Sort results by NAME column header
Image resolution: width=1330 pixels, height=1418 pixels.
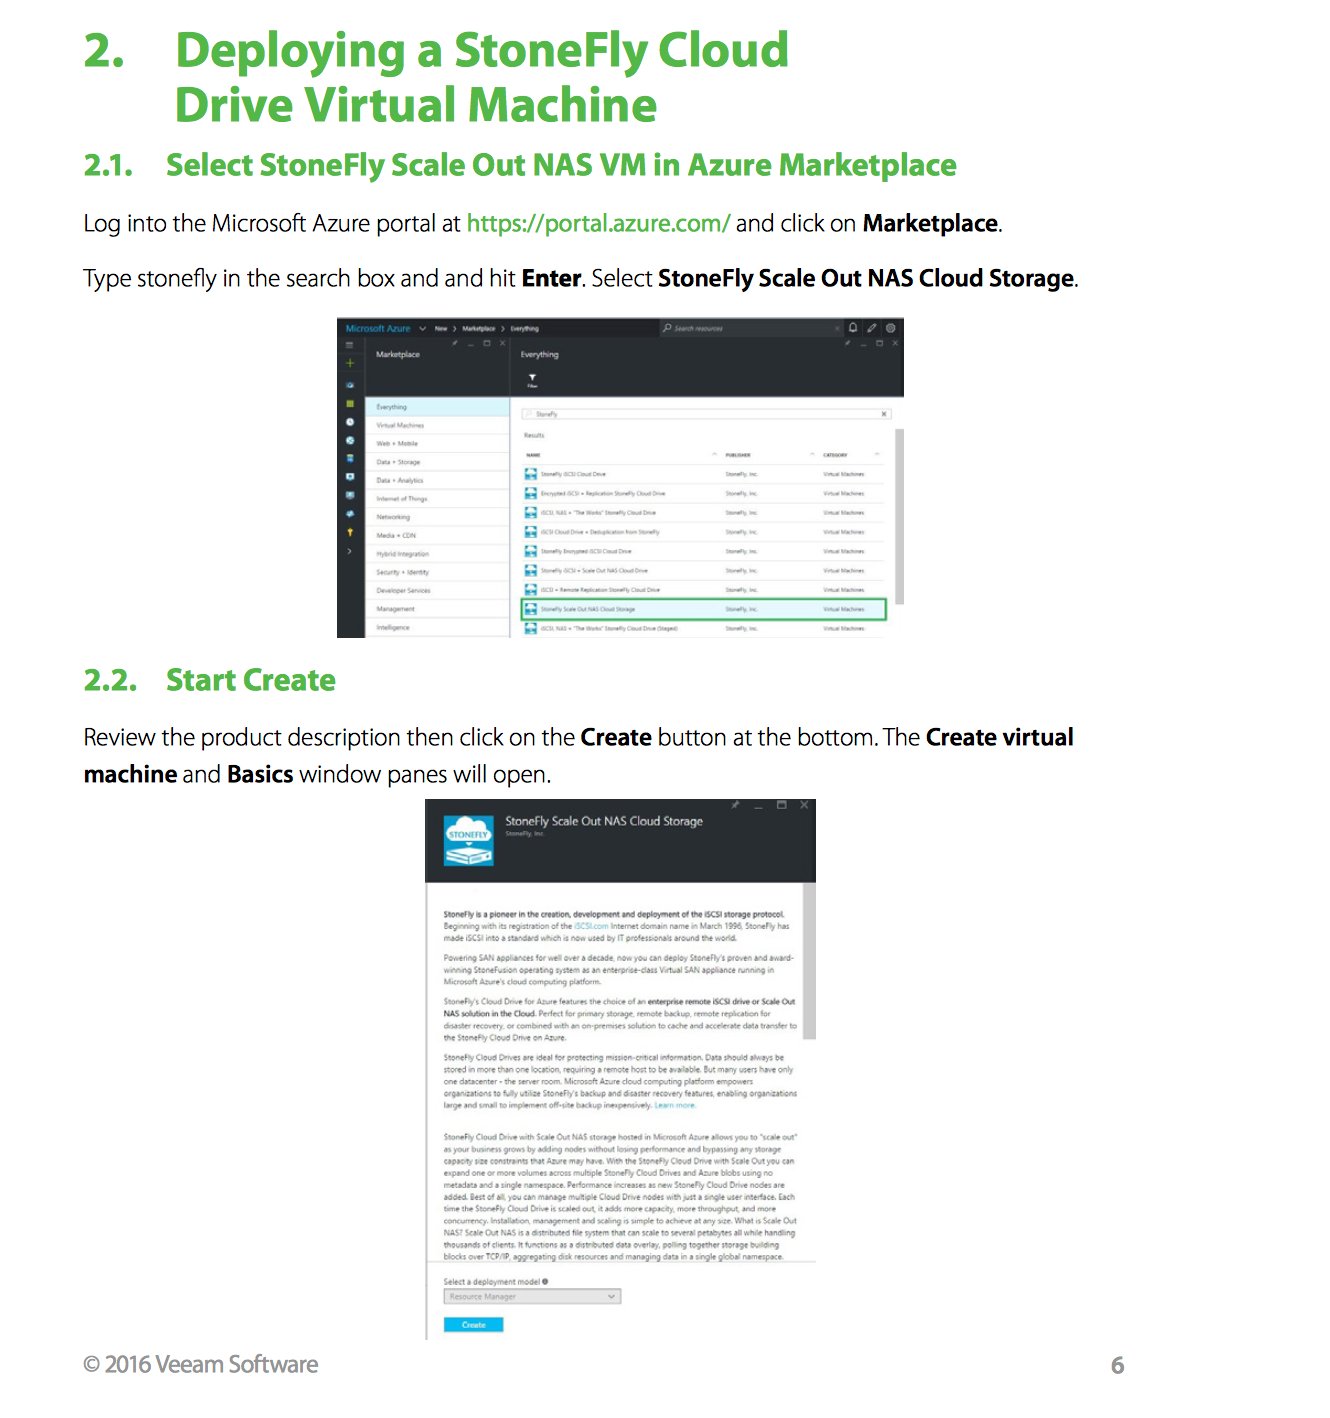click(533, 455)
